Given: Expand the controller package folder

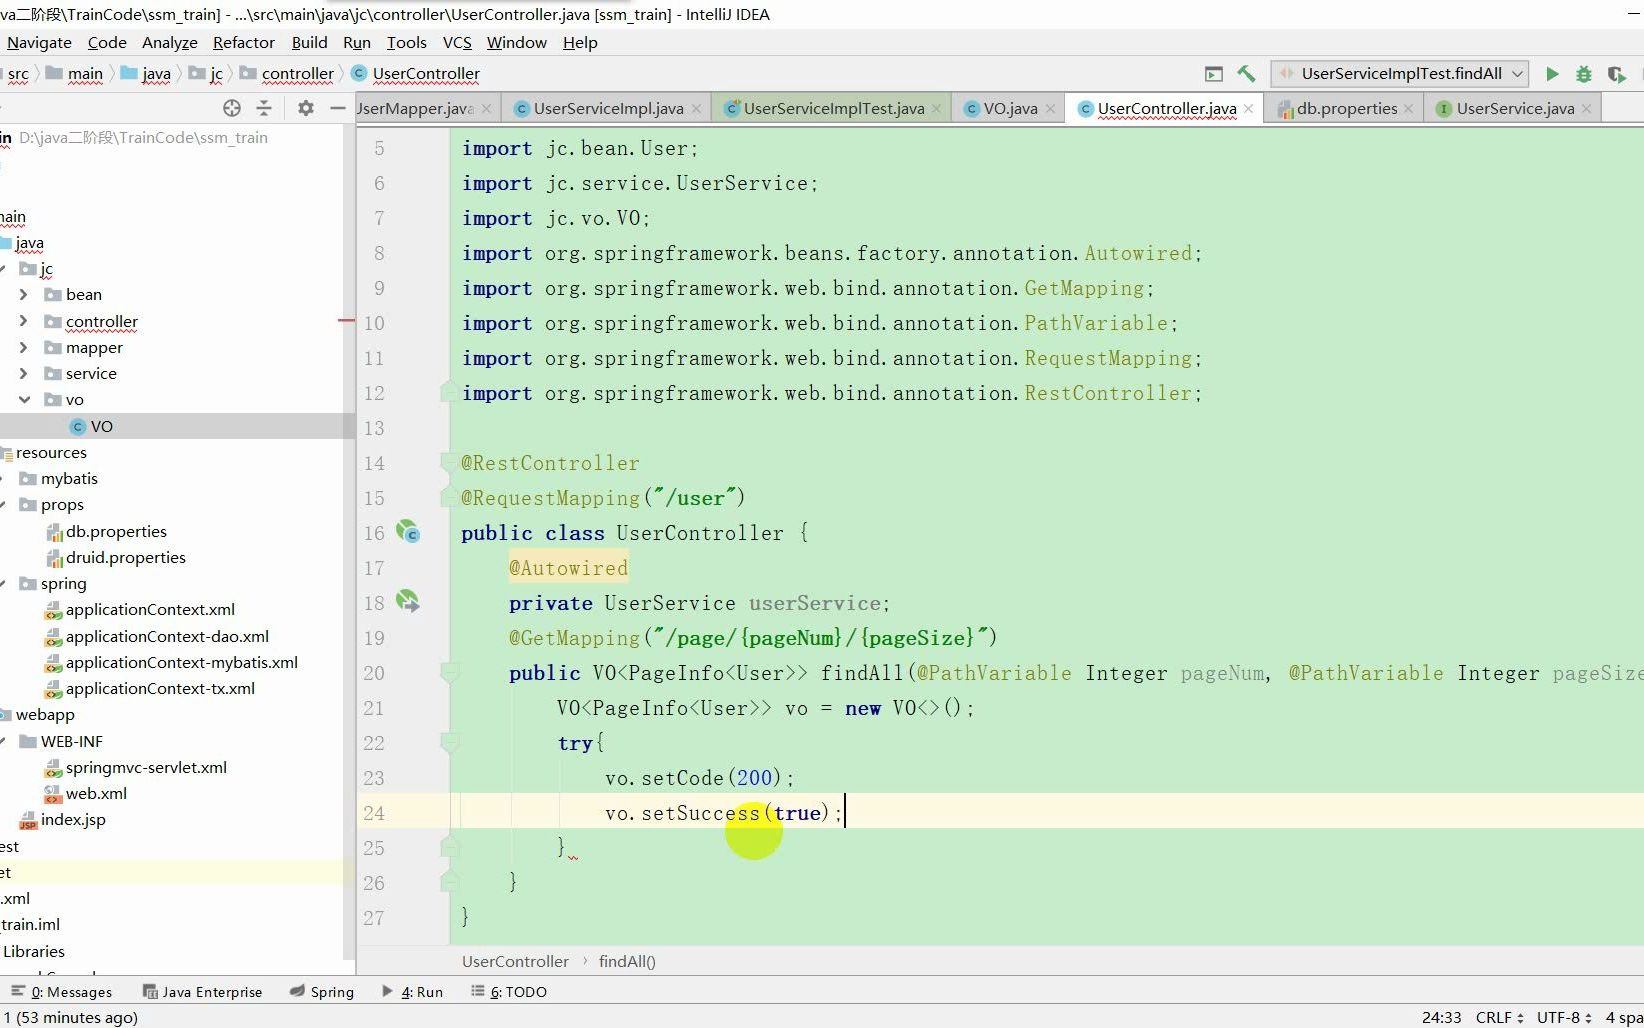Looking at the screenshot, I should click(x=23, y=321).
